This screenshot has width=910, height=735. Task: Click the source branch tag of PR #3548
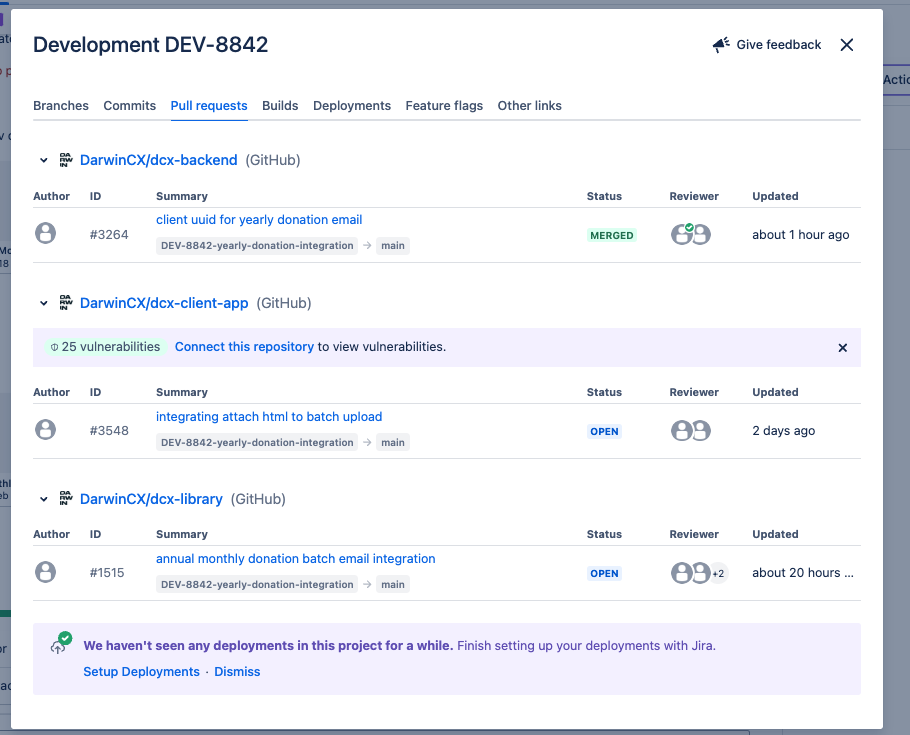point(257,442)
